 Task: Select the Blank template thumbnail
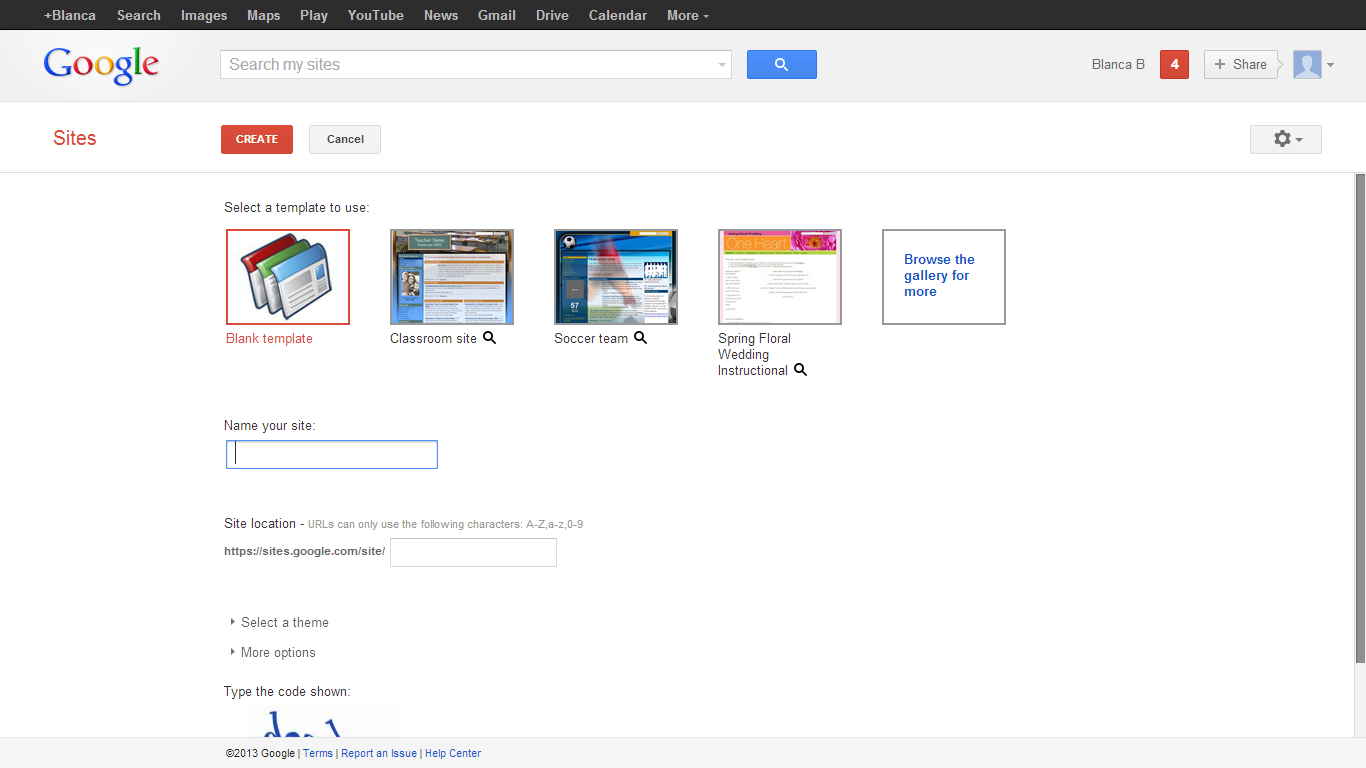pos(288,277)
